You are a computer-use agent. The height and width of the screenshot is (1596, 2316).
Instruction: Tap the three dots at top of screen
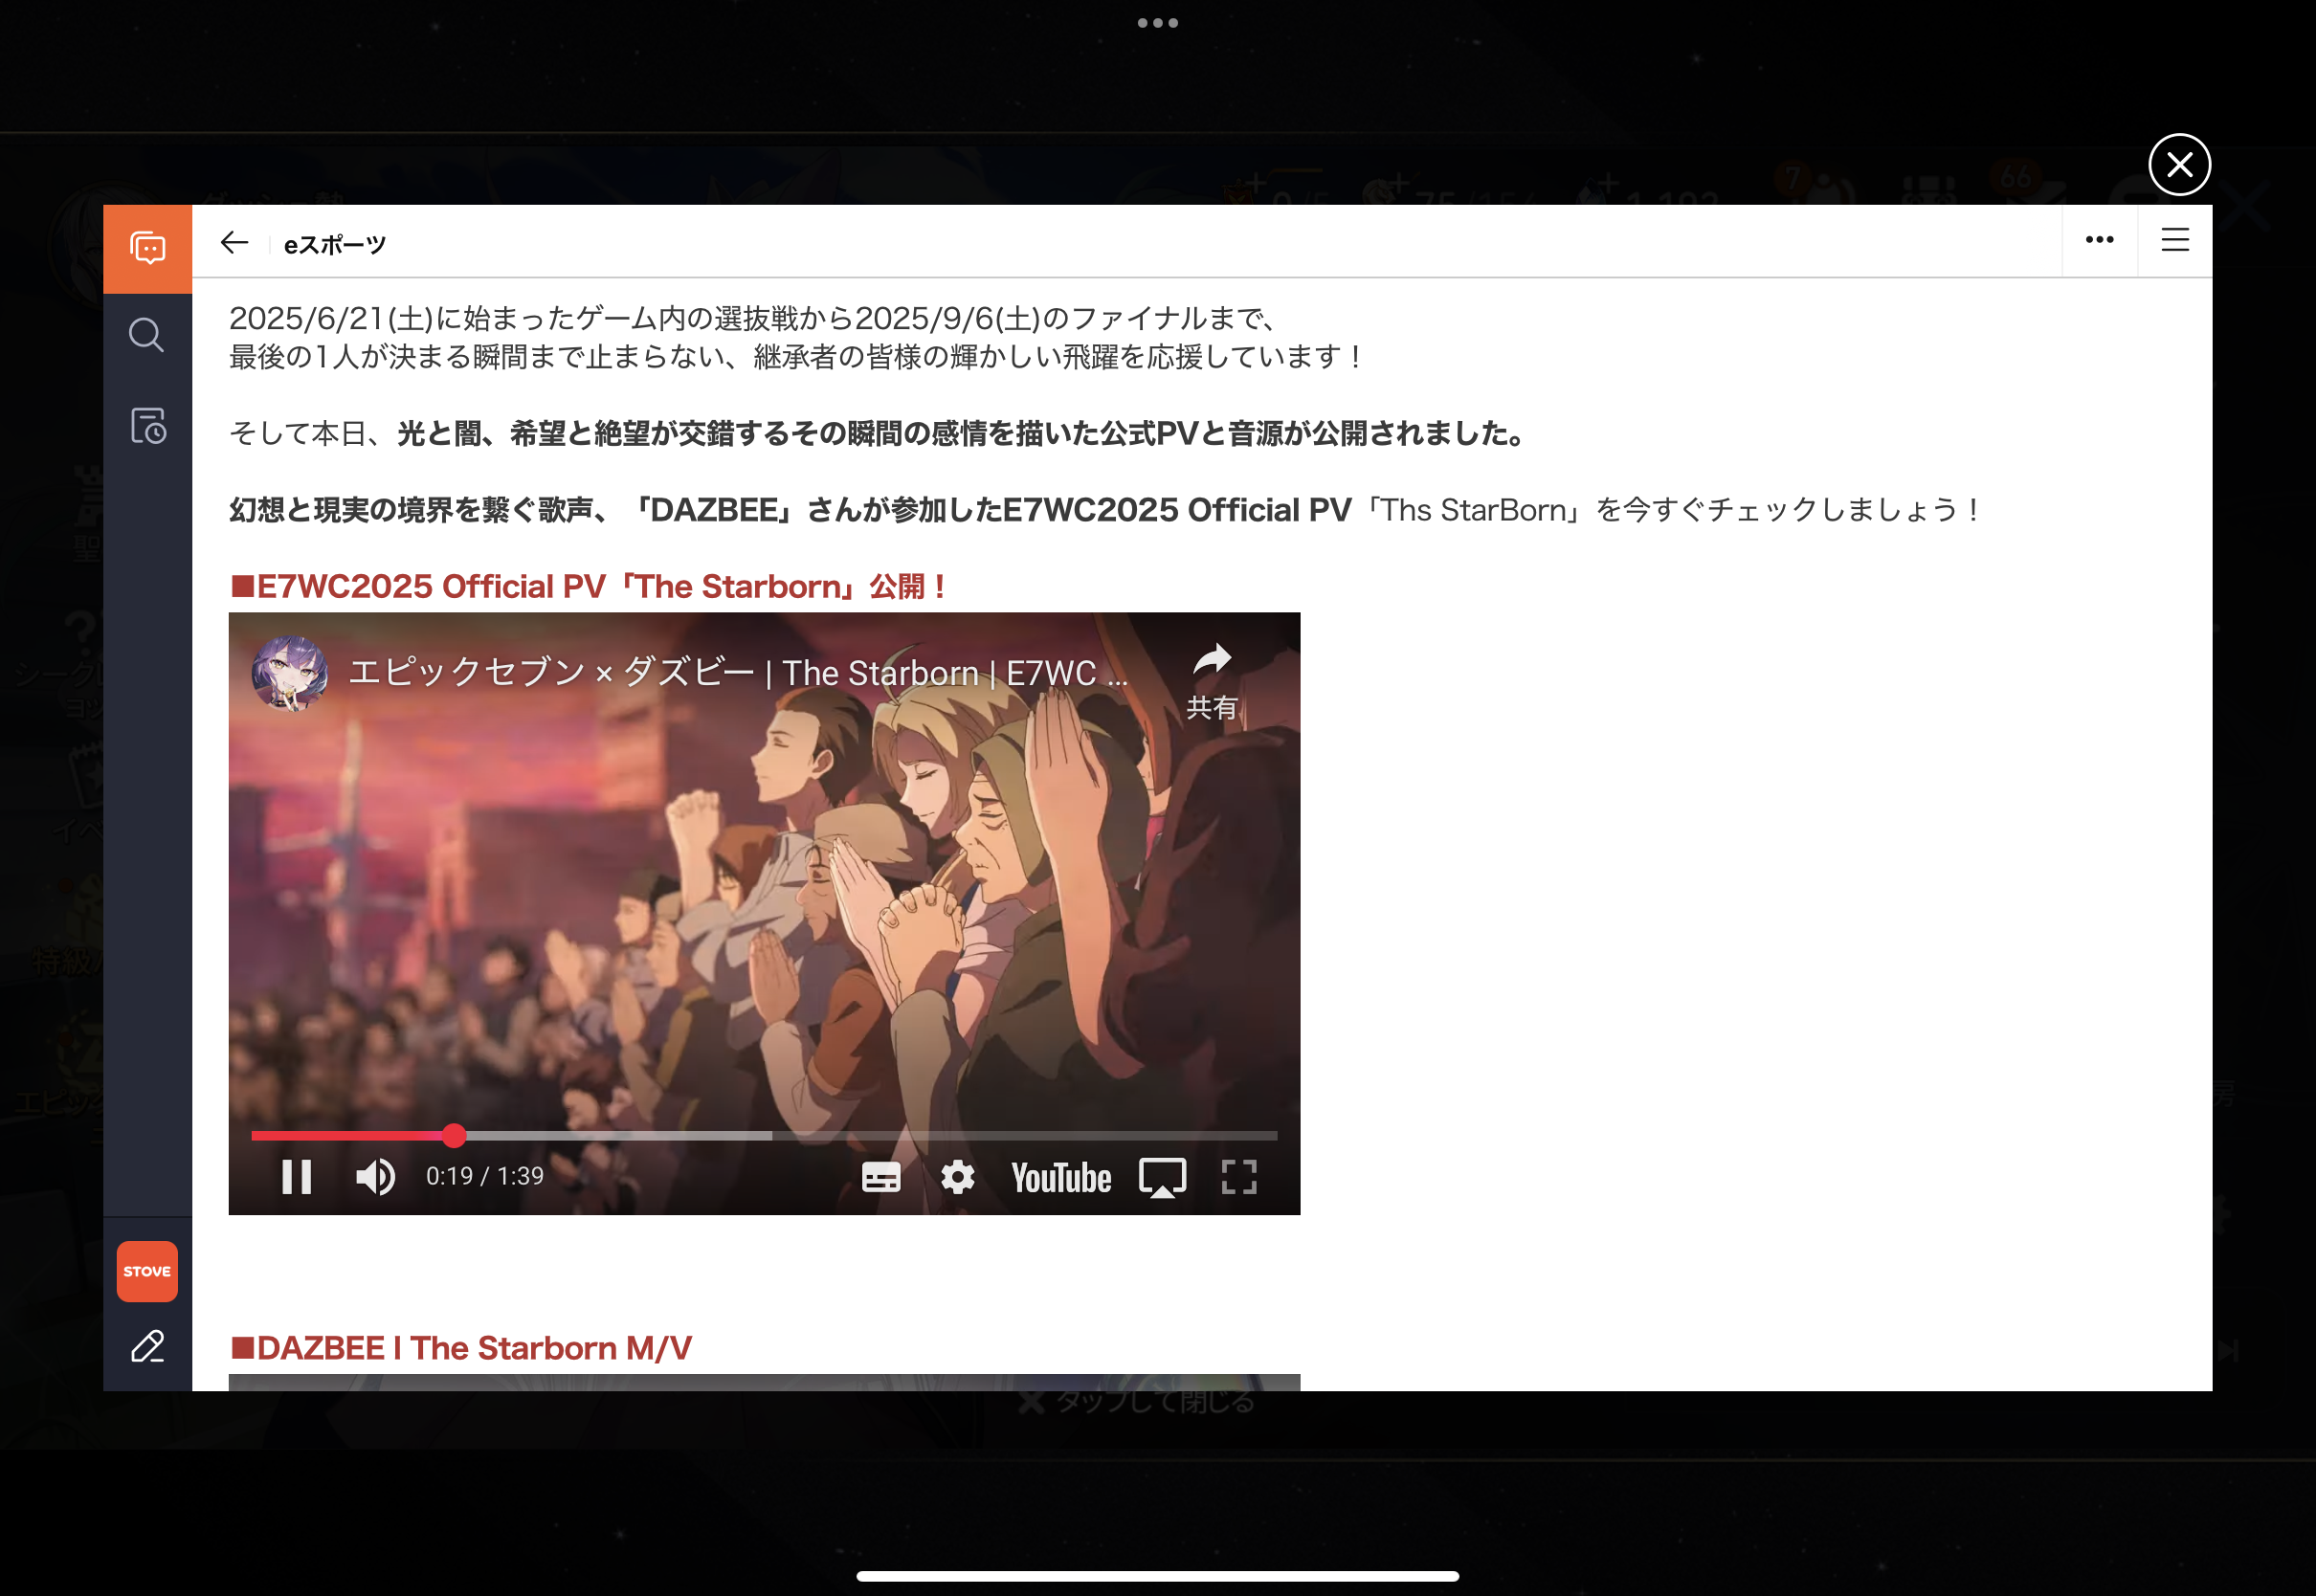pos(1158,23)
